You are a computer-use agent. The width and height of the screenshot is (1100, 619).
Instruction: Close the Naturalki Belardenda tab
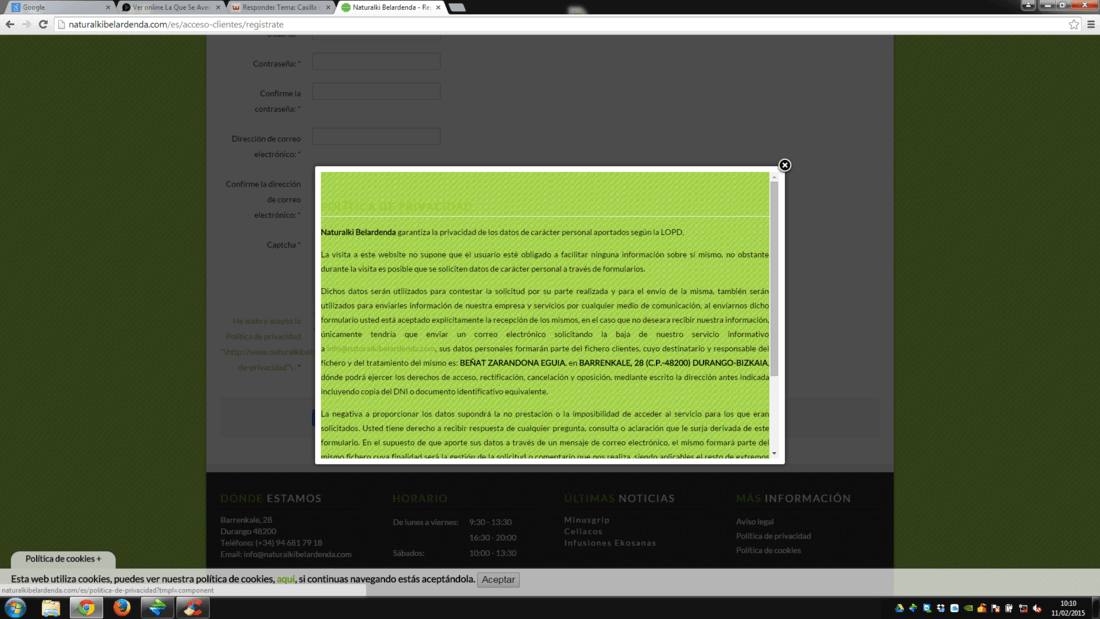point(438,7)
